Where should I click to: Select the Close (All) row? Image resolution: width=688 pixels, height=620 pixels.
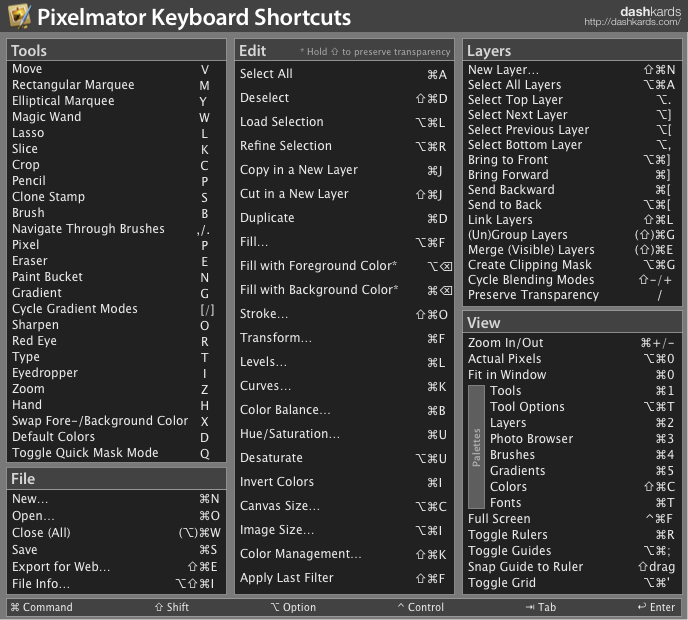click(x=116, y=533)
